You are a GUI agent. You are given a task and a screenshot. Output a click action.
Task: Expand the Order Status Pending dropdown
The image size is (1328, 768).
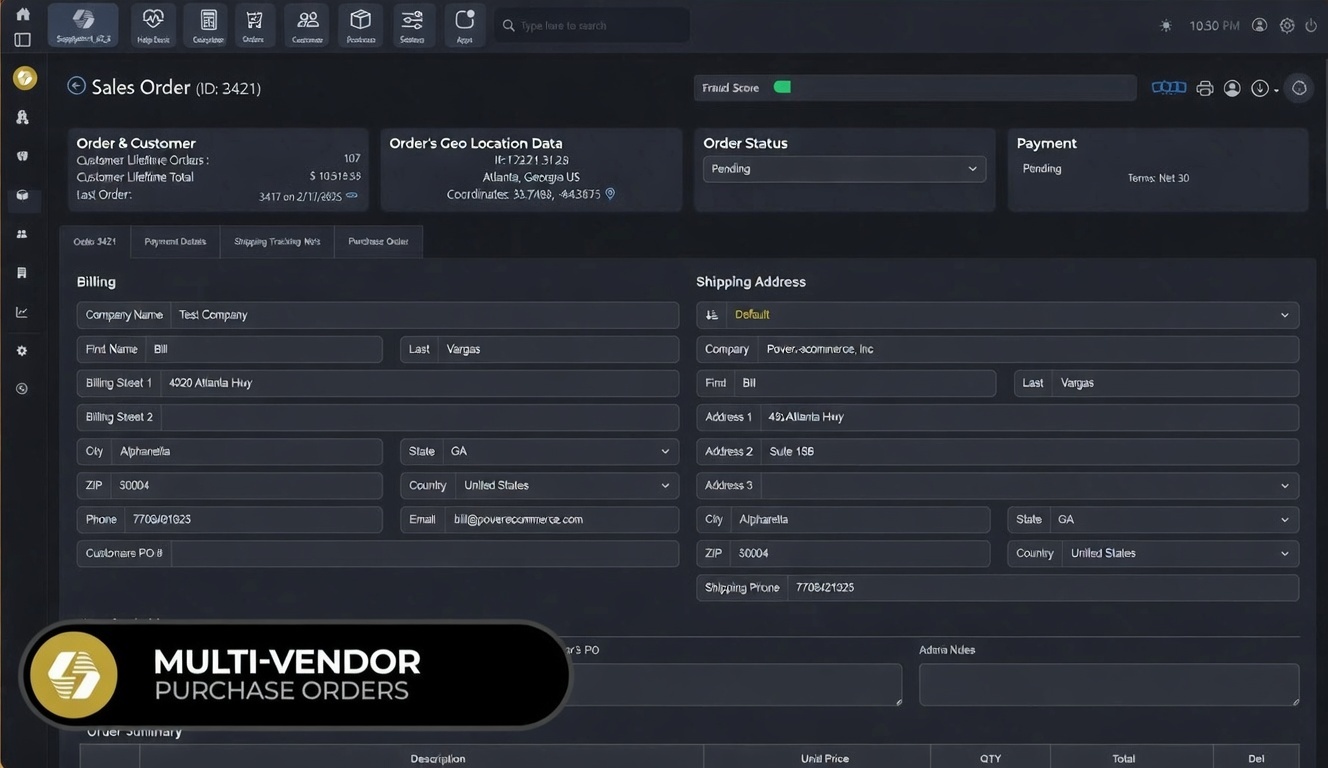tap(844, 169)
